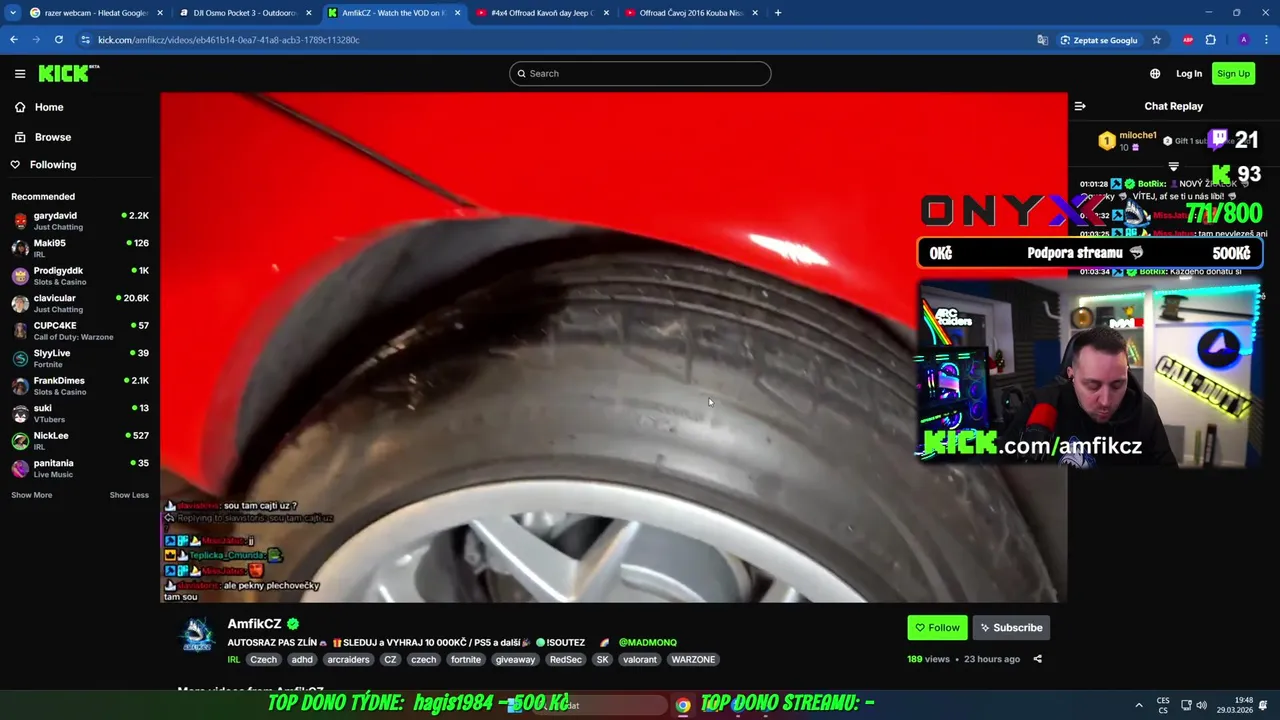Image resolution: width=1280 pixels, height=720 pixels.
Task: Click the stream video player
Action: [x=614, y=347]
